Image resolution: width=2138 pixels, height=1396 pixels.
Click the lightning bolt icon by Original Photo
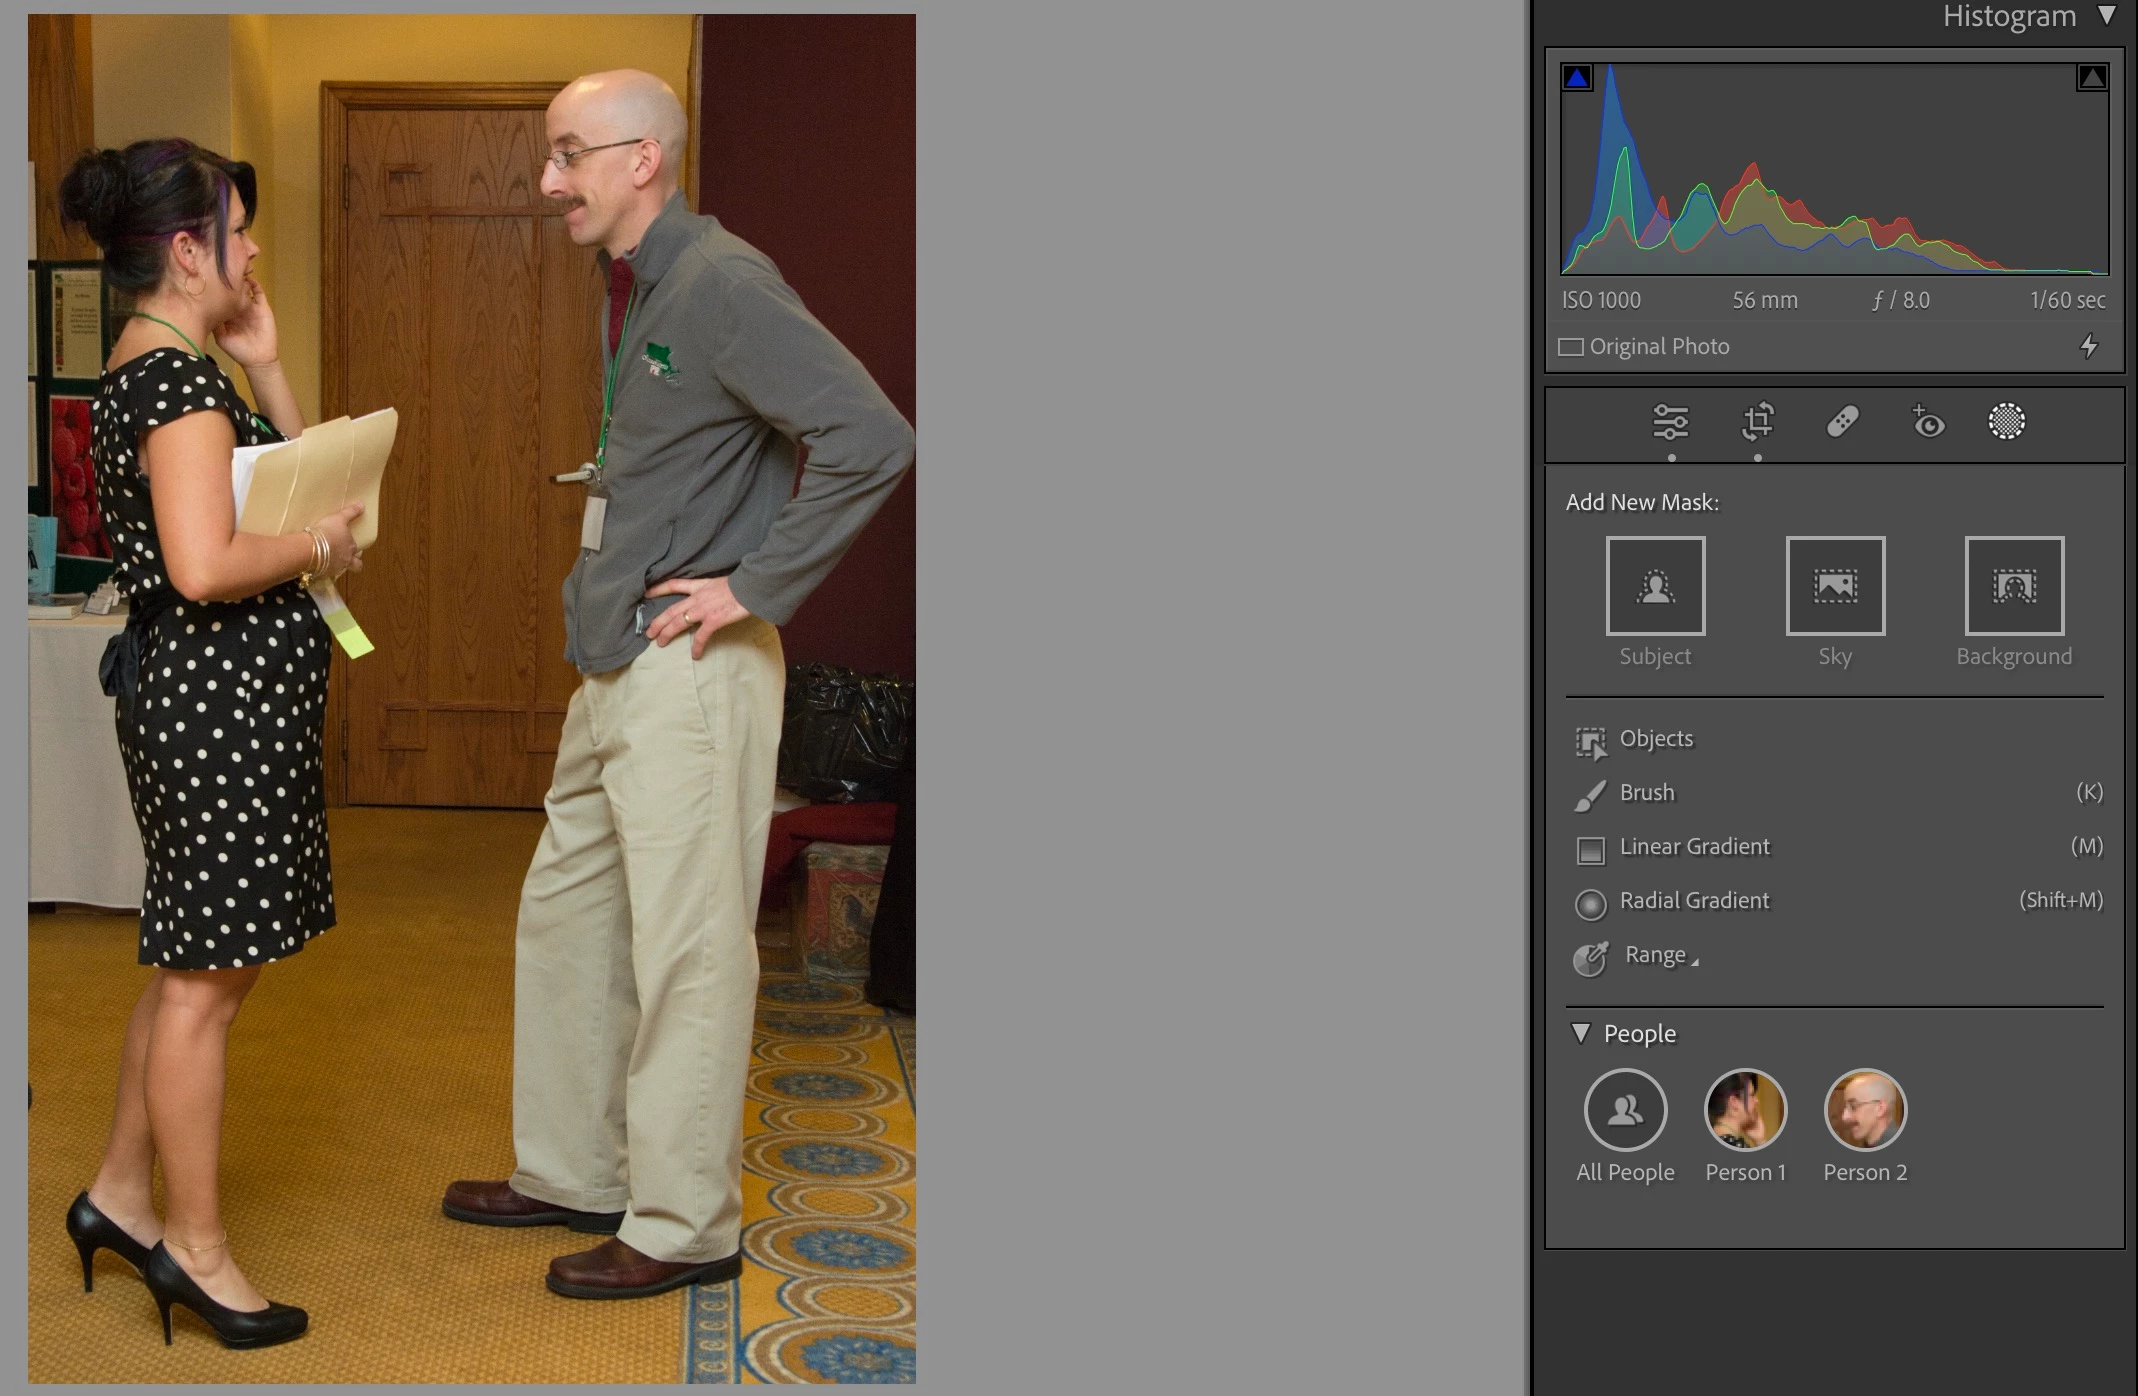2089,346
